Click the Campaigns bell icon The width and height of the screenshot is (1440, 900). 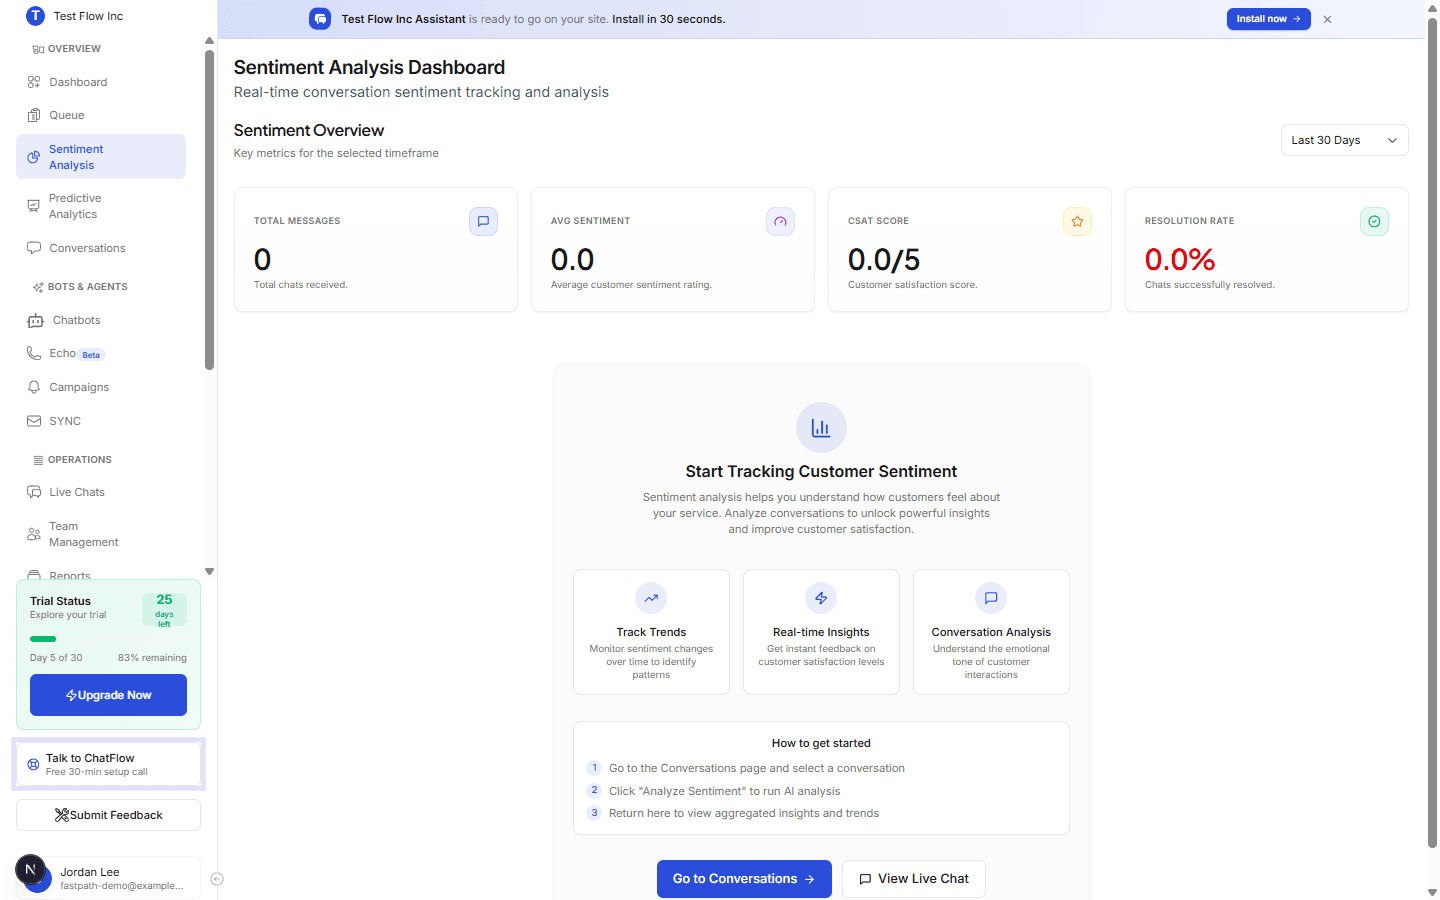[34, 387]
